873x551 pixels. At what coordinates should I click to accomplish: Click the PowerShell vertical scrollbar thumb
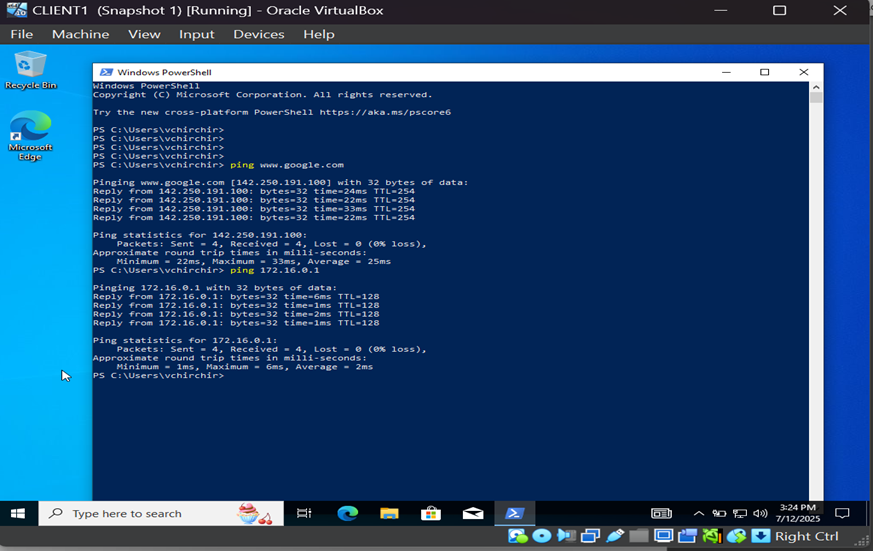click(x=816, y=98)
